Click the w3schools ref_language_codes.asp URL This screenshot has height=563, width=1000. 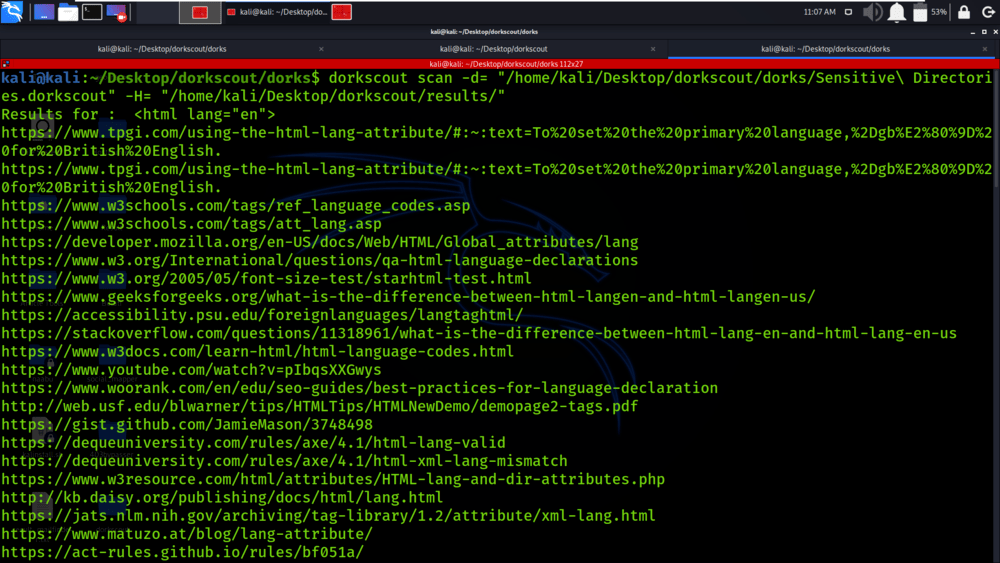tap(235, 206)
